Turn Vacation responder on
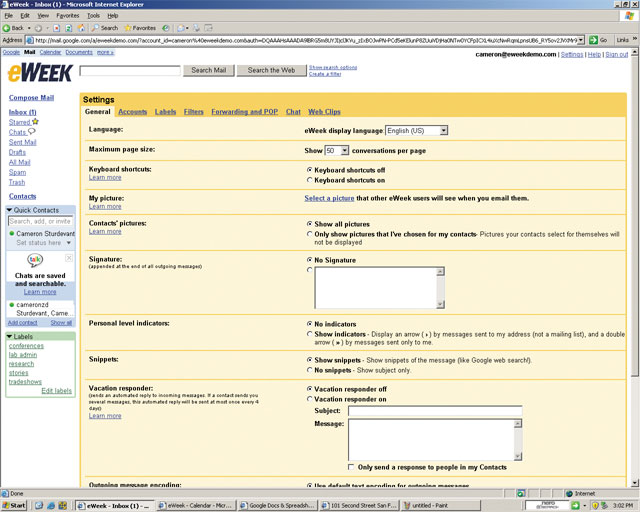Screen dimensions: 640x512 (309, 399)
